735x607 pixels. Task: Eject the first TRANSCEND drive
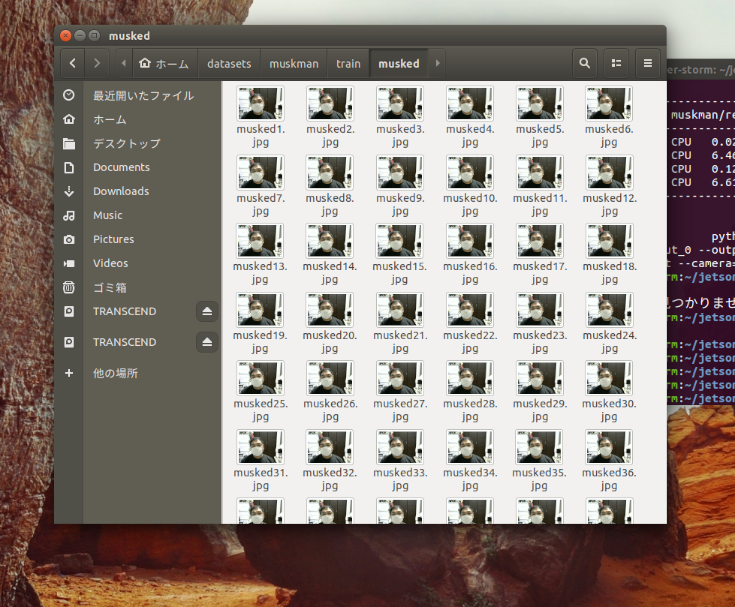(x=207, y=312)
